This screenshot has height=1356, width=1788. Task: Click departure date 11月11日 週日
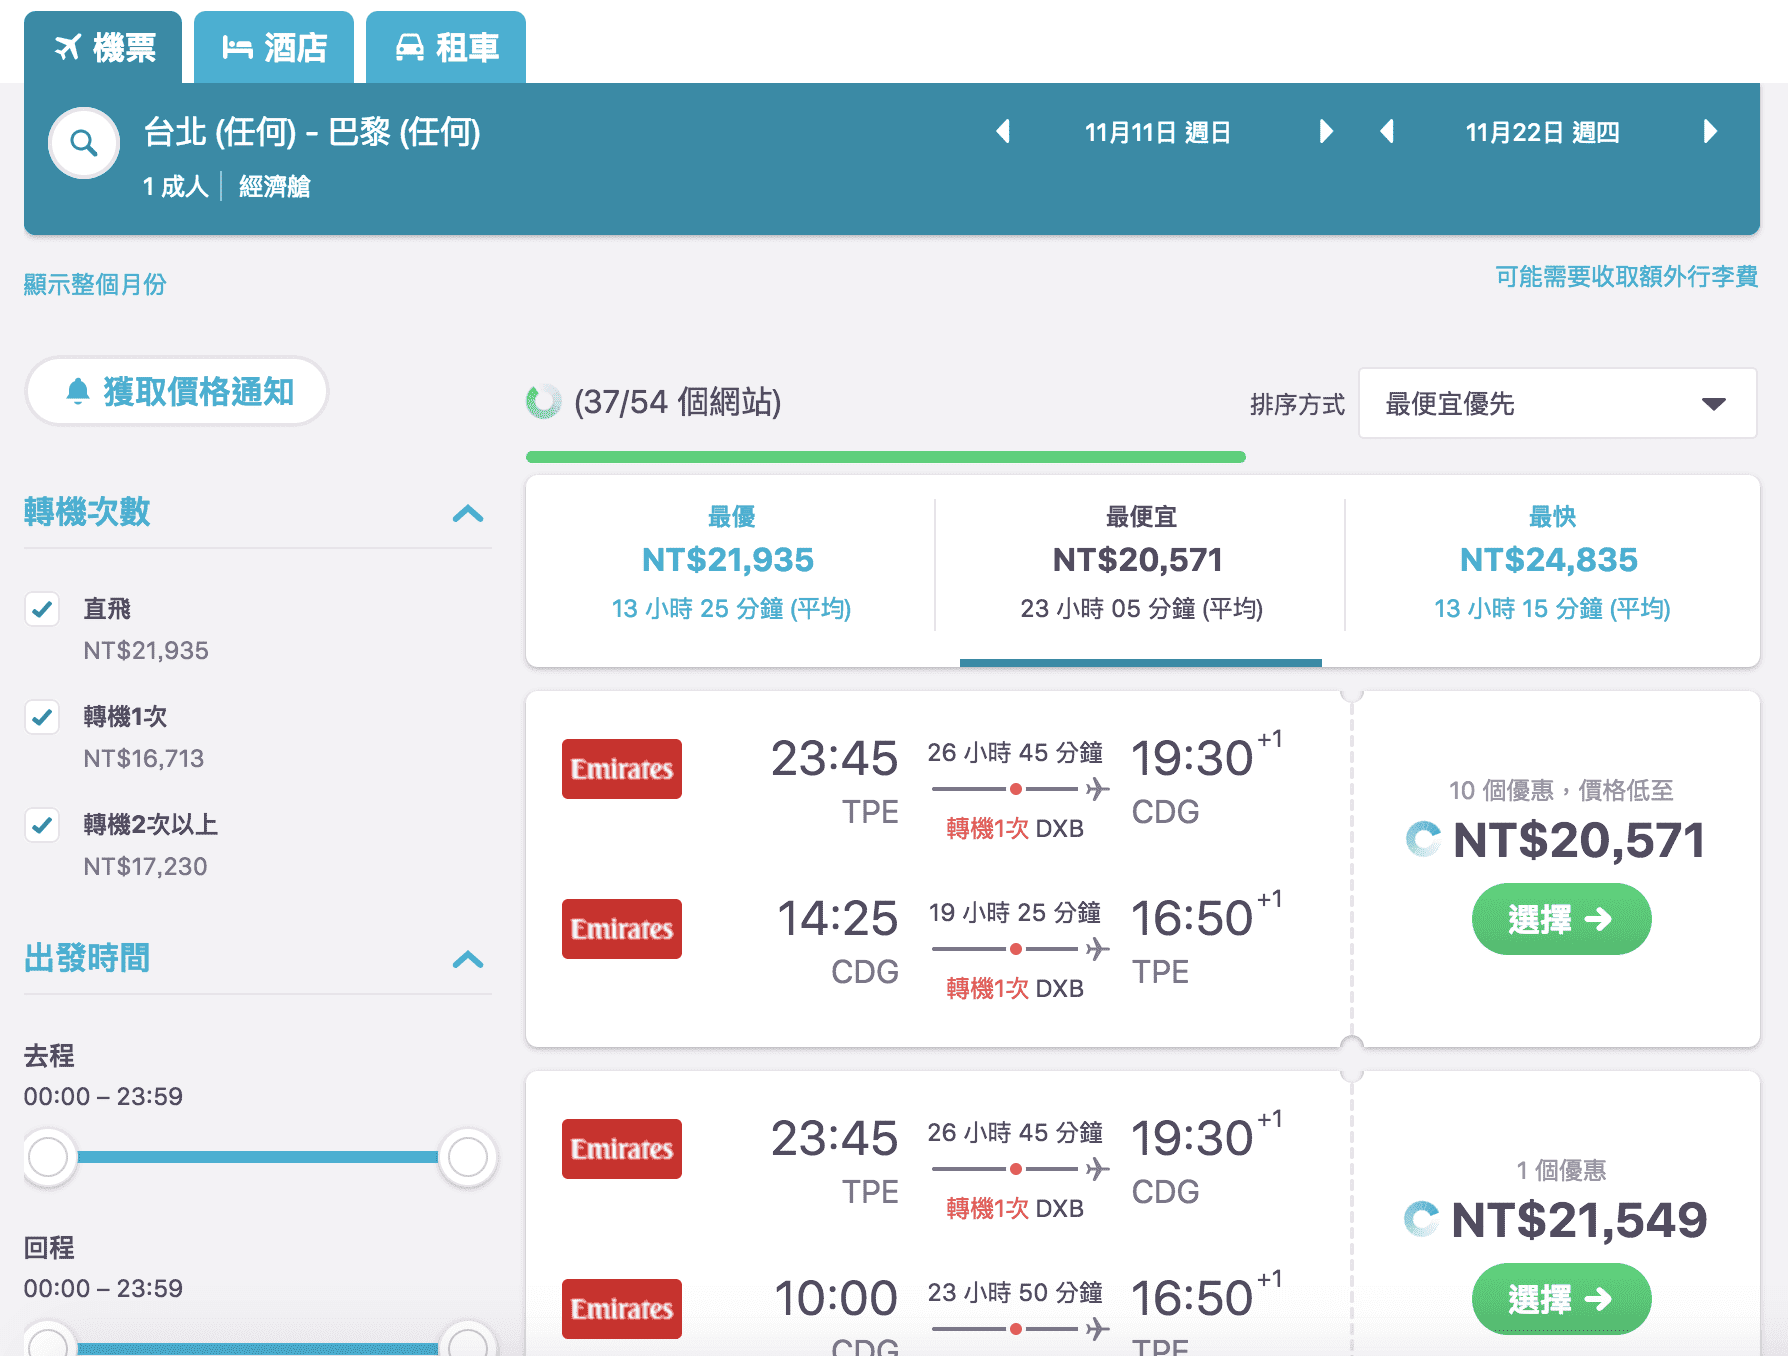pos(1158,132)
